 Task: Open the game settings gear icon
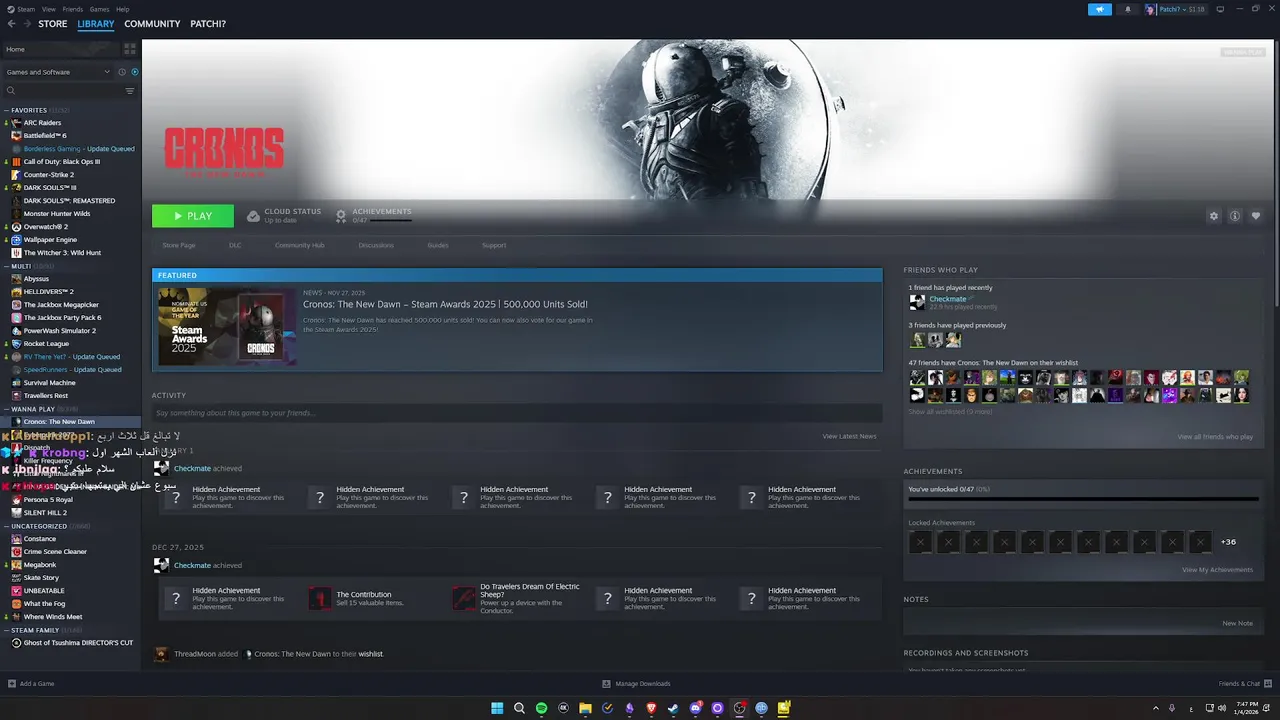click(1214, 216)
